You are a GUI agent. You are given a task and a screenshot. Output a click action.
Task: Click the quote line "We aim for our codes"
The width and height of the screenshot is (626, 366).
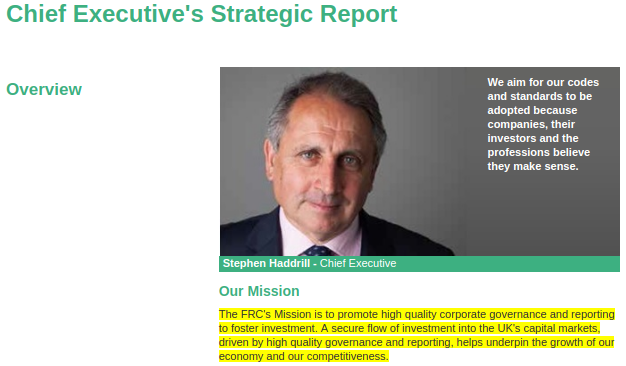[x=543, y=82]
